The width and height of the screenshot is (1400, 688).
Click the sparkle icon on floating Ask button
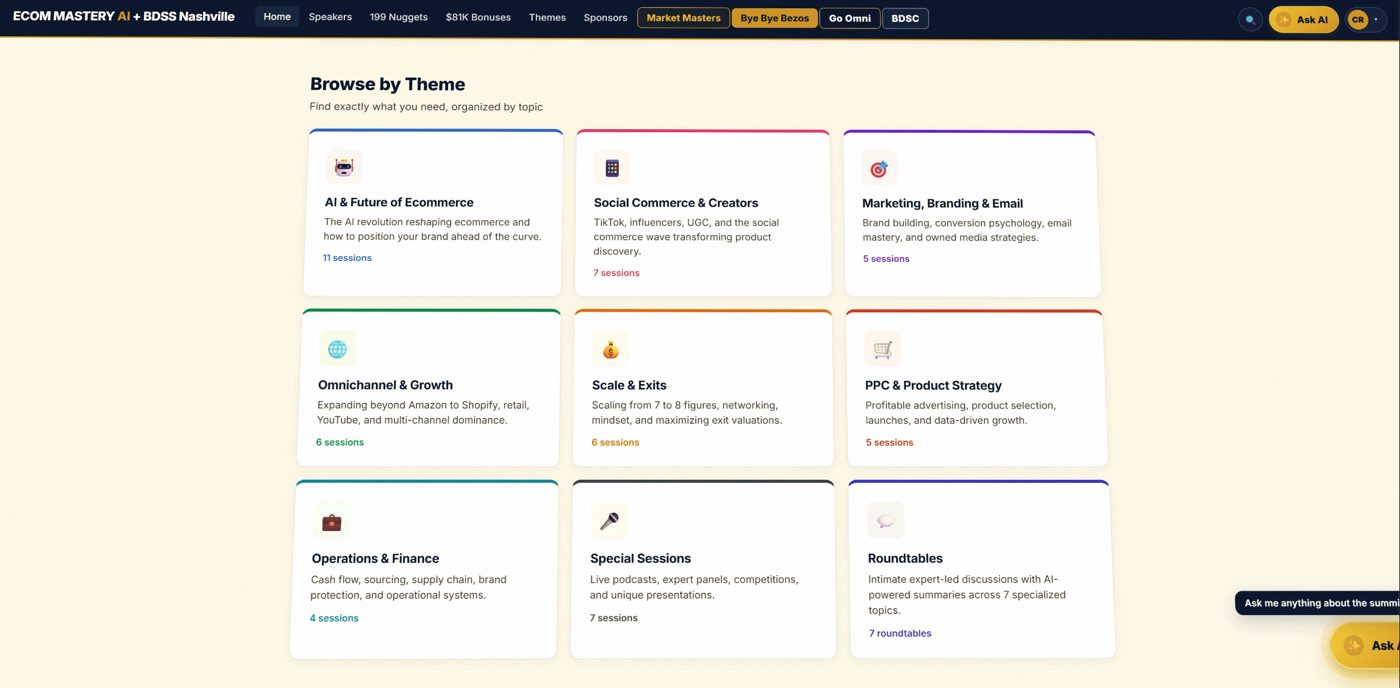tap(1353, 646)
